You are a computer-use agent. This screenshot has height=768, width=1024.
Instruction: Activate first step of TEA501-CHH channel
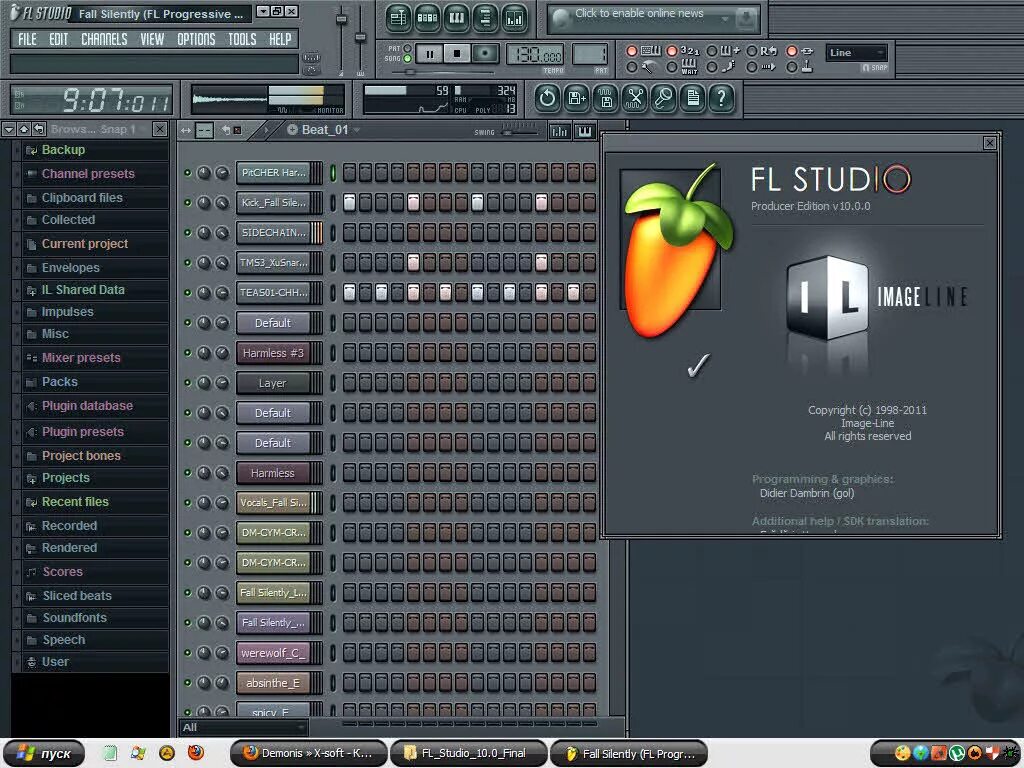coord(349,292)
